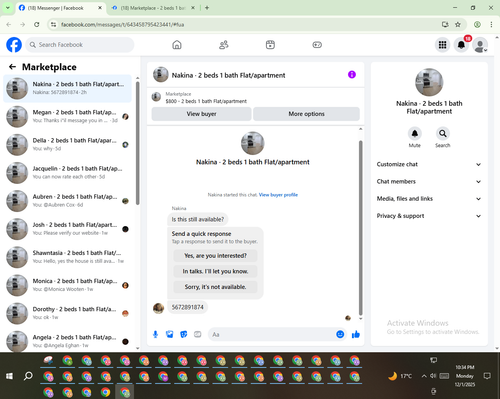This screenshot has height=399, width=500.
Task: Open the Chrome three-dot menu
Action: [491, 24]
